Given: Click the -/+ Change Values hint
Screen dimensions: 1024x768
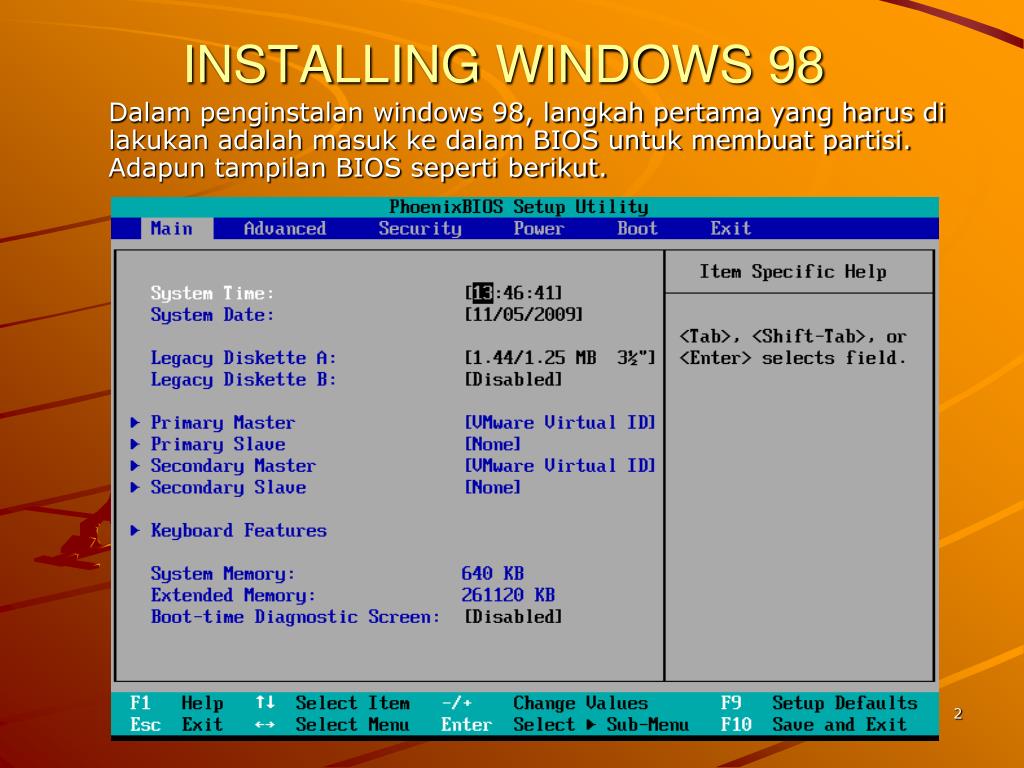Looking at the screenshot, I should click(545, 703).
